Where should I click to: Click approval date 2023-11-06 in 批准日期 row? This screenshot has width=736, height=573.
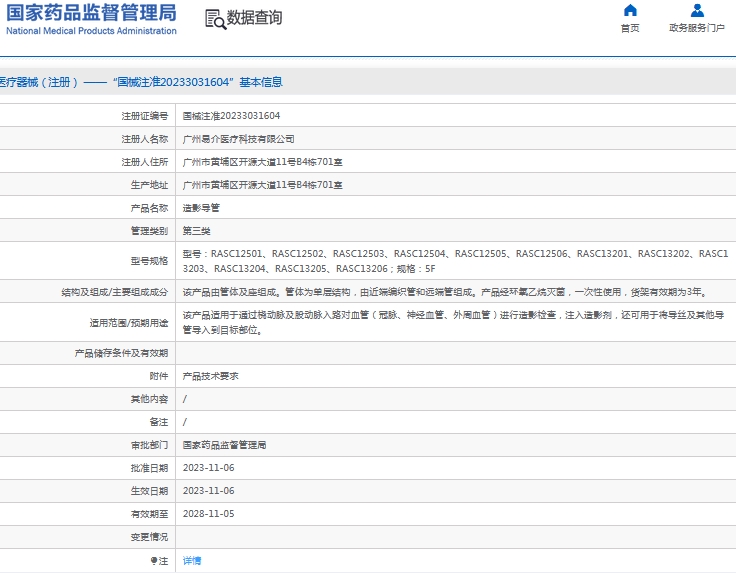pos(208,468)
